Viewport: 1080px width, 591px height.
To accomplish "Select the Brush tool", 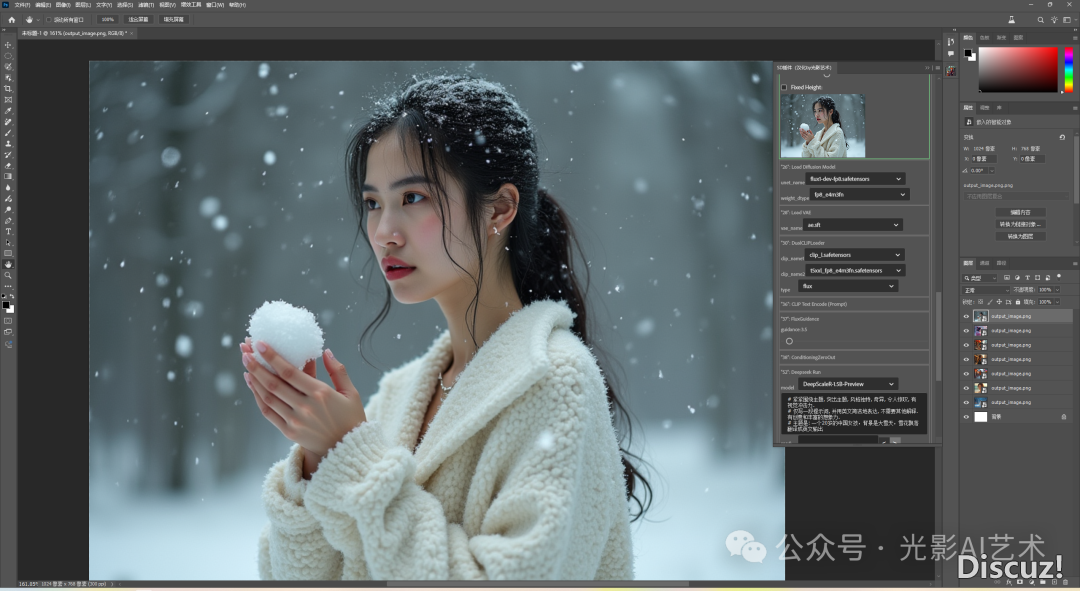I will tap(8, 133).
